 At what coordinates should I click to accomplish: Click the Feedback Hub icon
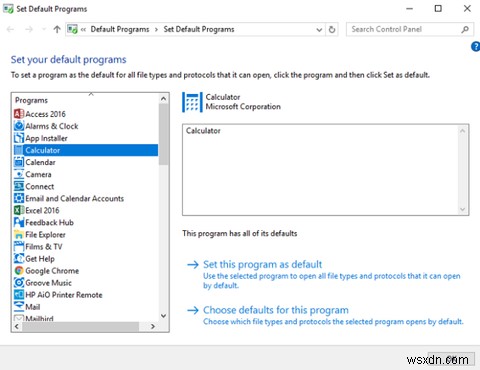pos(19,222)
